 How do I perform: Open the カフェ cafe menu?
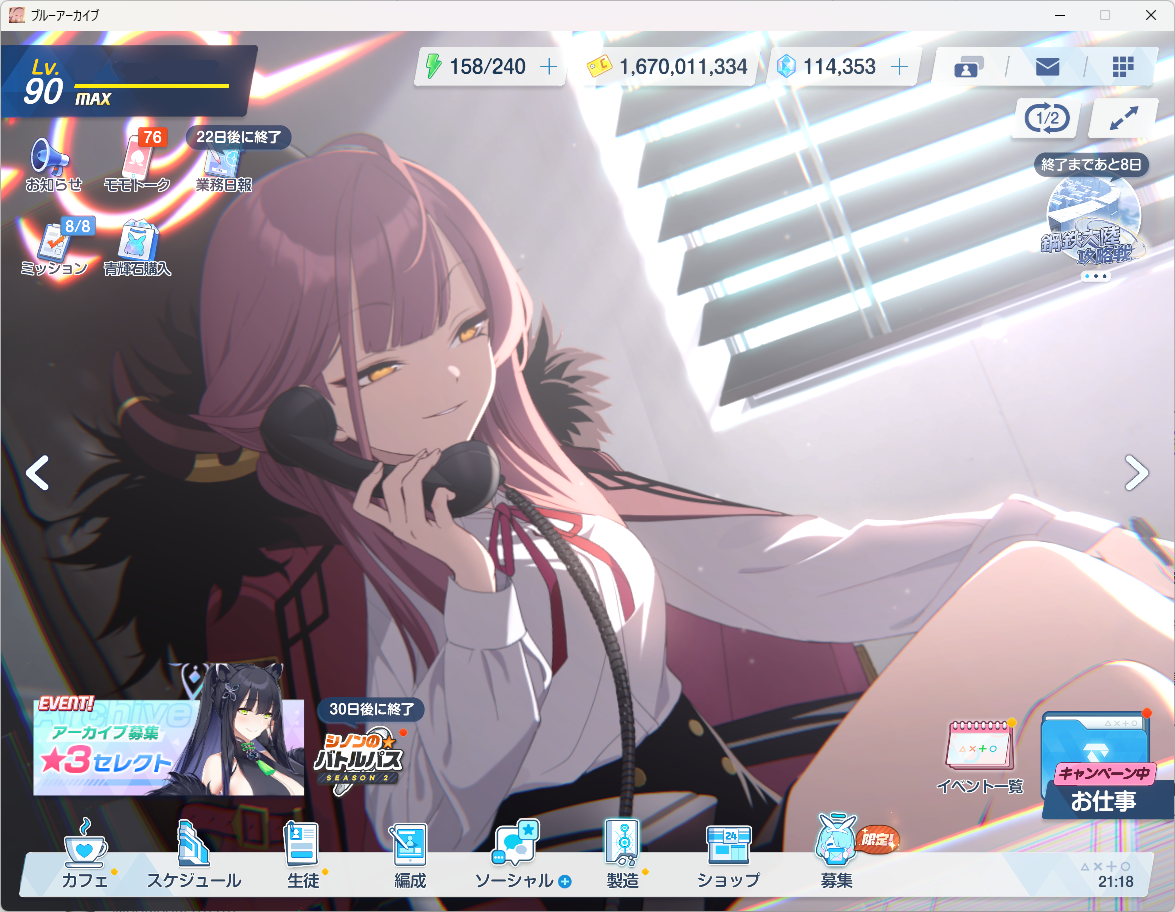85,857
